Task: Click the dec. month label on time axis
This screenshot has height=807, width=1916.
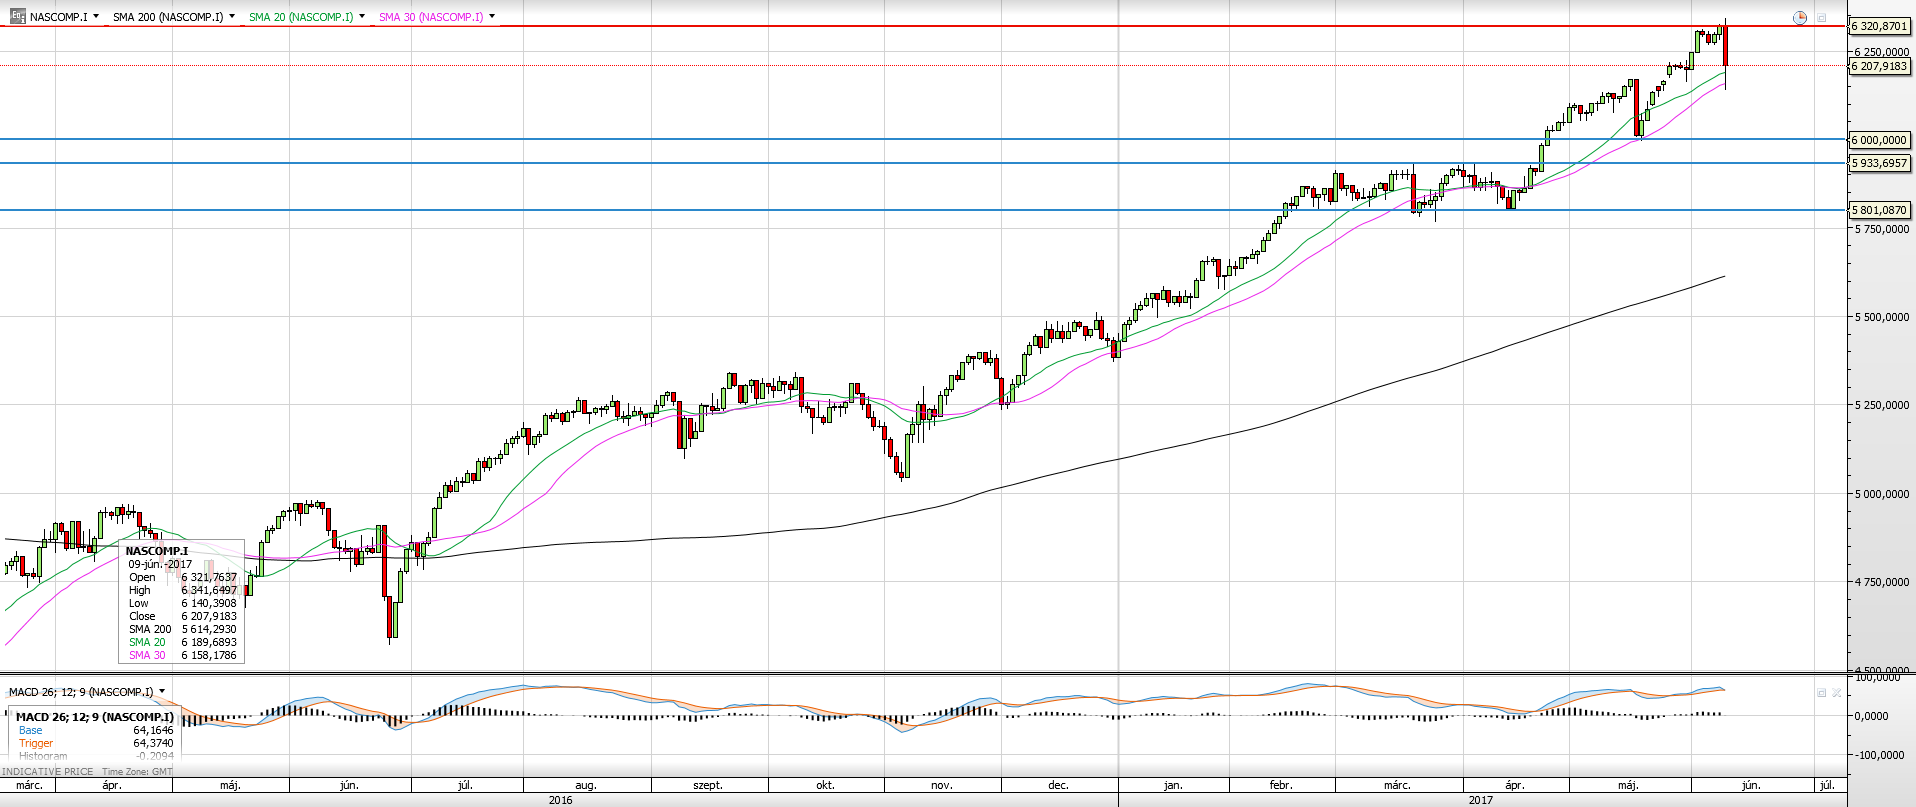Action: (x=1058, y=785)
